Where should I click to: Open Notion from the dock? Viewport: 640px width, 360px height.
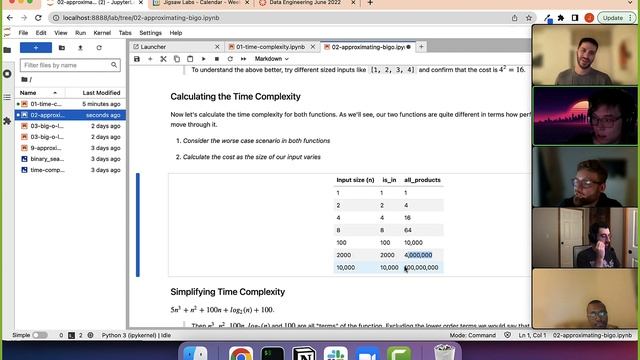click(304, 353)
